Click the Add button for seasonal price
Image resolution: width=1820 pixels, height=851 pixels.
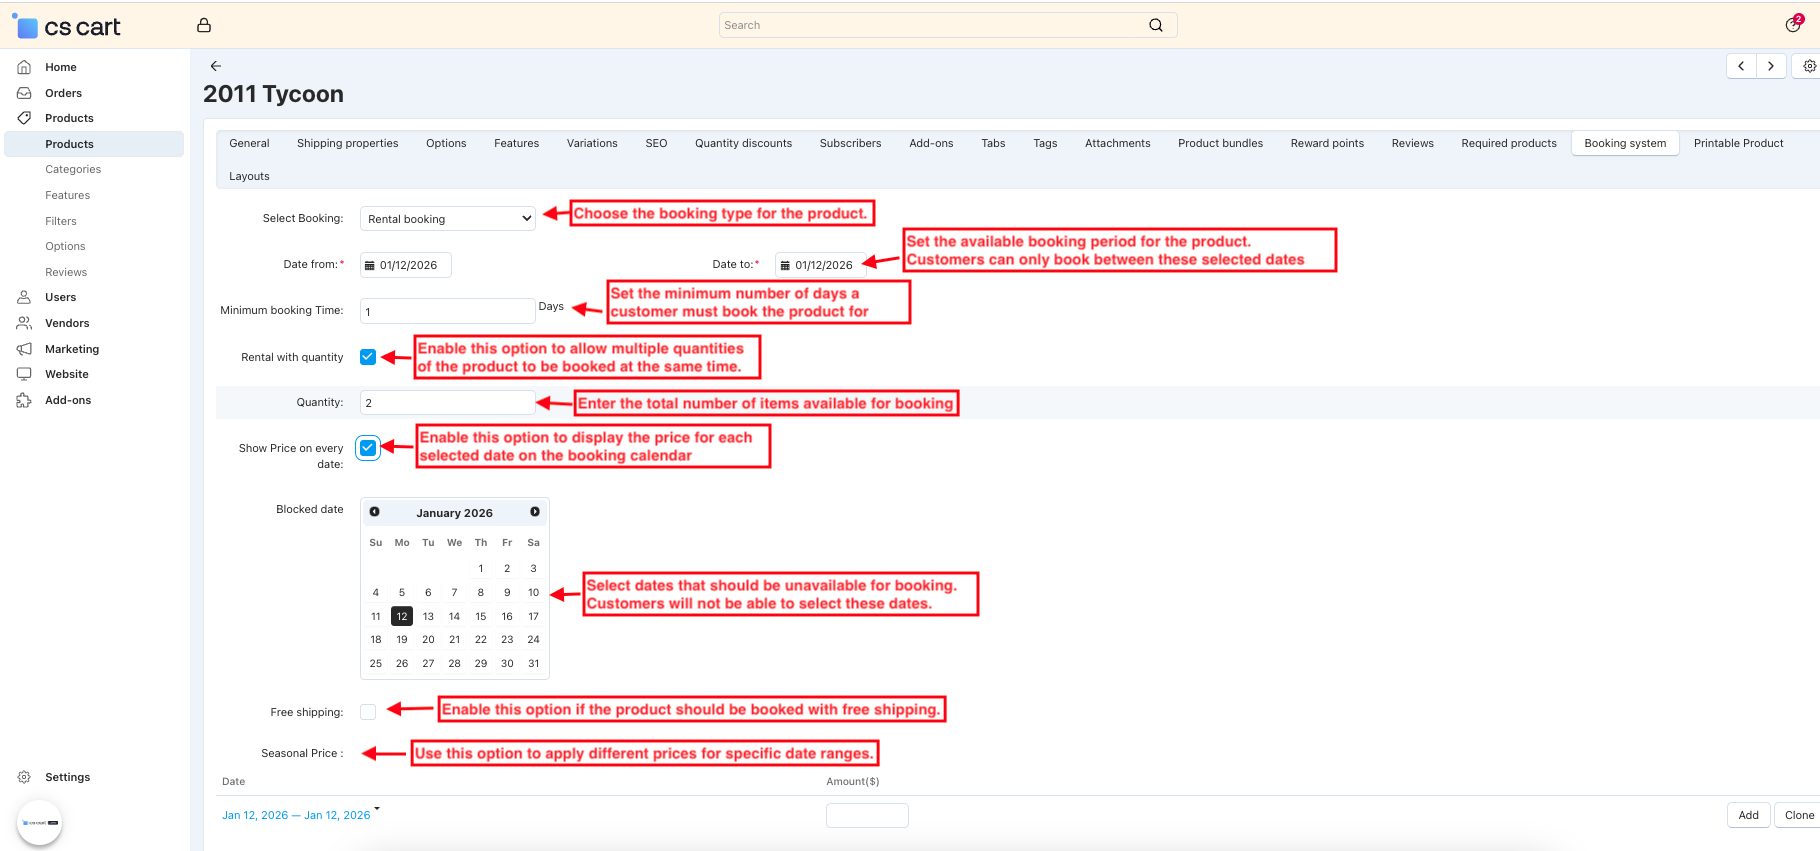(1748, 815)
